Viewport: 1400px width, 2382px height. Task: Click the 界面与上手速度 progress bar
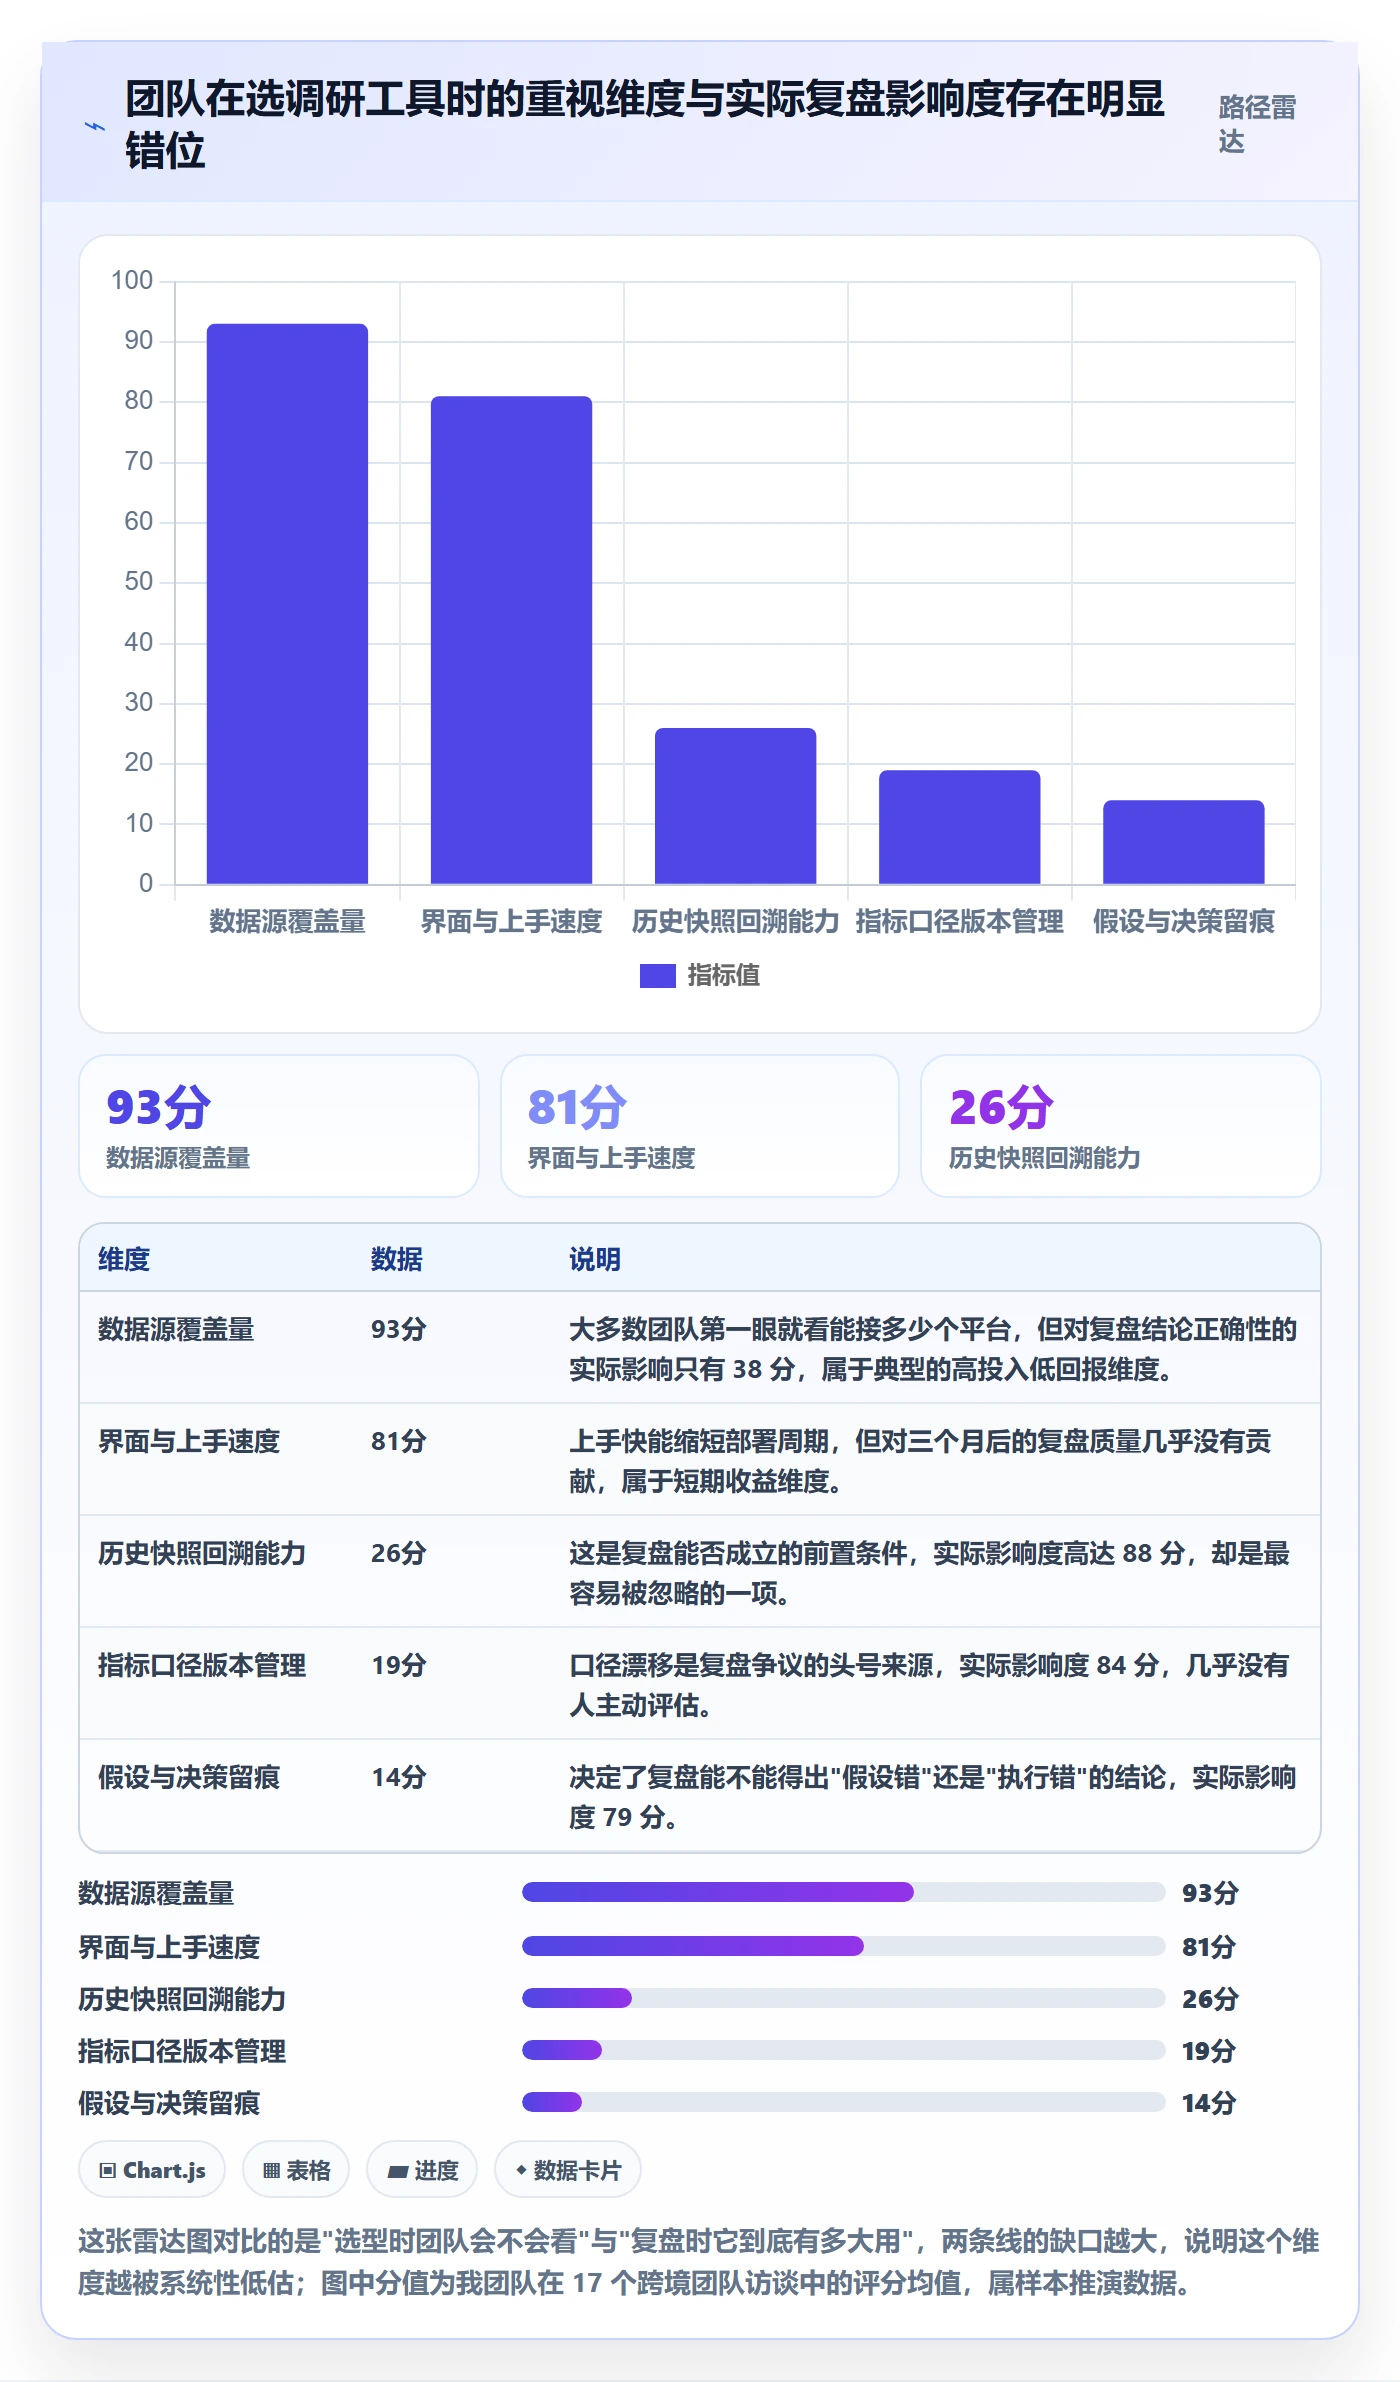(843, 1946)
